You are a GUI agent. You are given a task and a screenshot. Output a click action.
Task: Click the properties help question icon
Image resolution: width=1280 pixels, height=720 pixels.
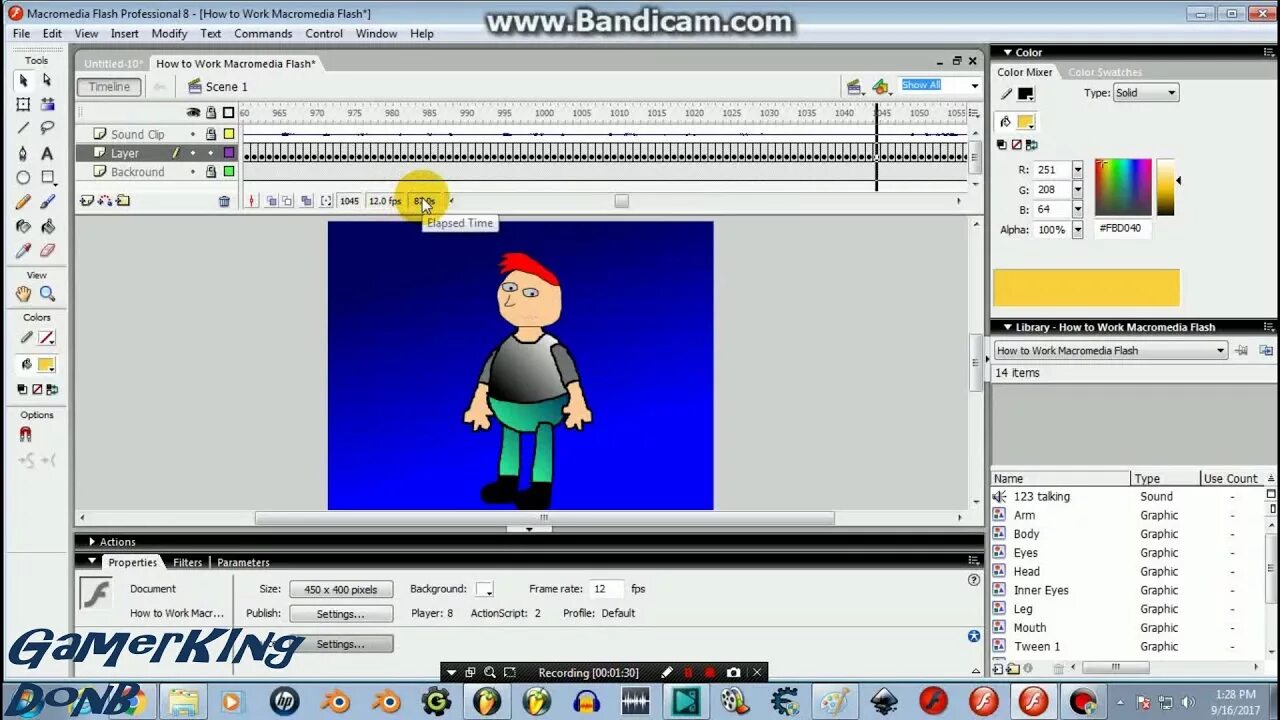(974, 580)
